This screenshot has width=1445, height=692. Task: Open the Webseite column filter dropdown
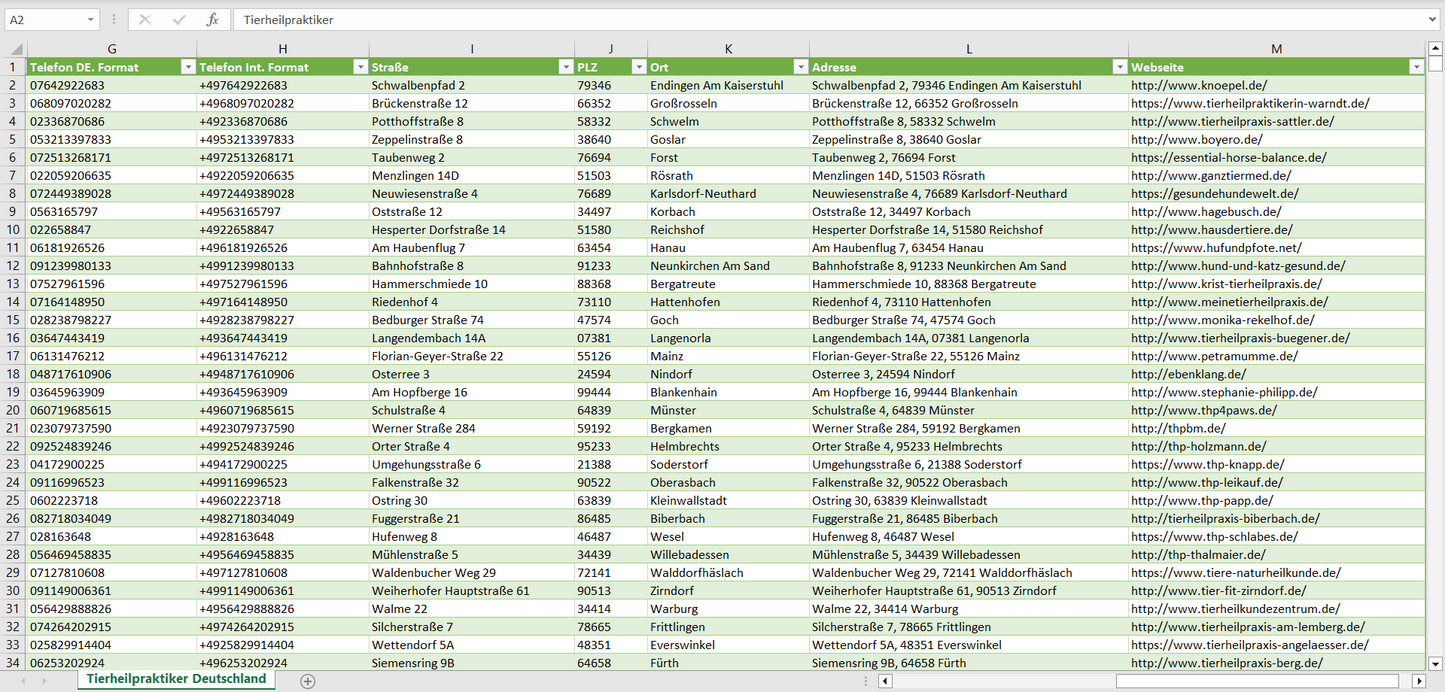(1416, 67)
